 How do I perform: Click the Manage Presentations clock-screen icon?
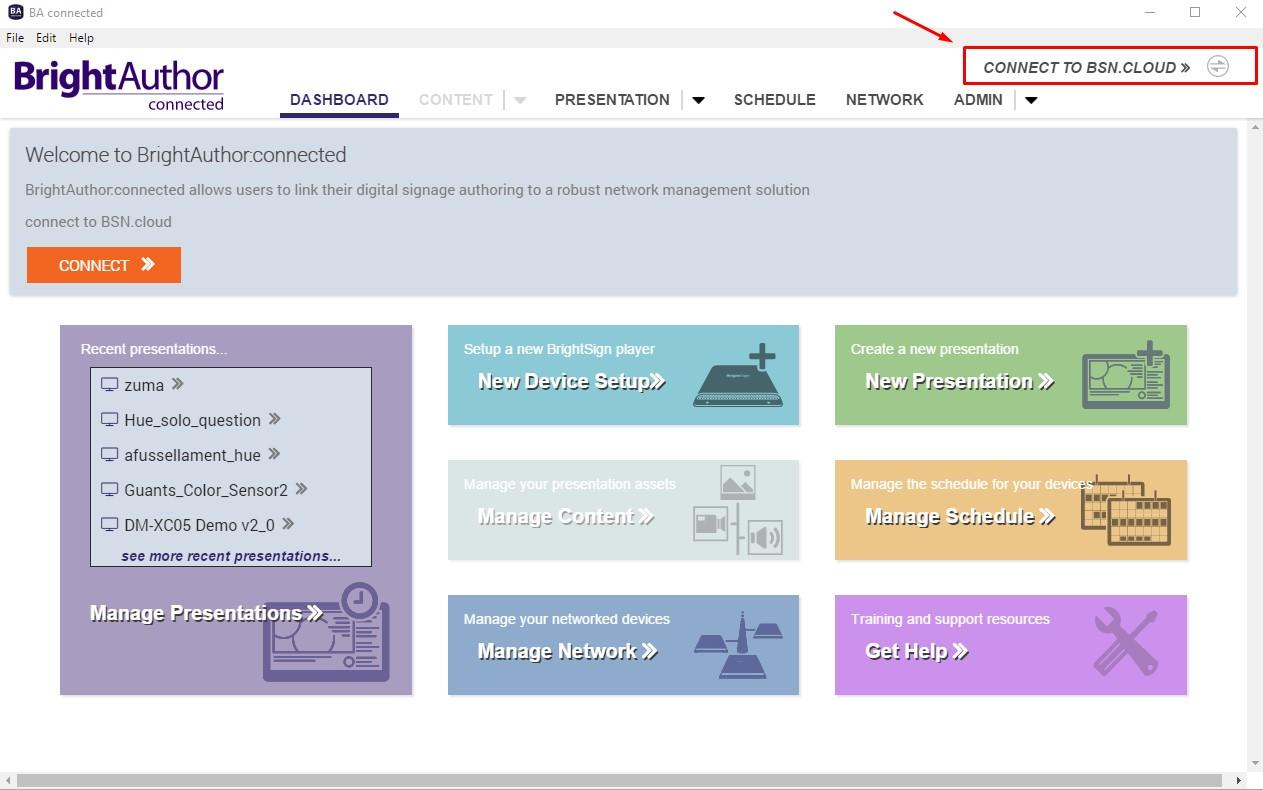click(x=326, y=633)
